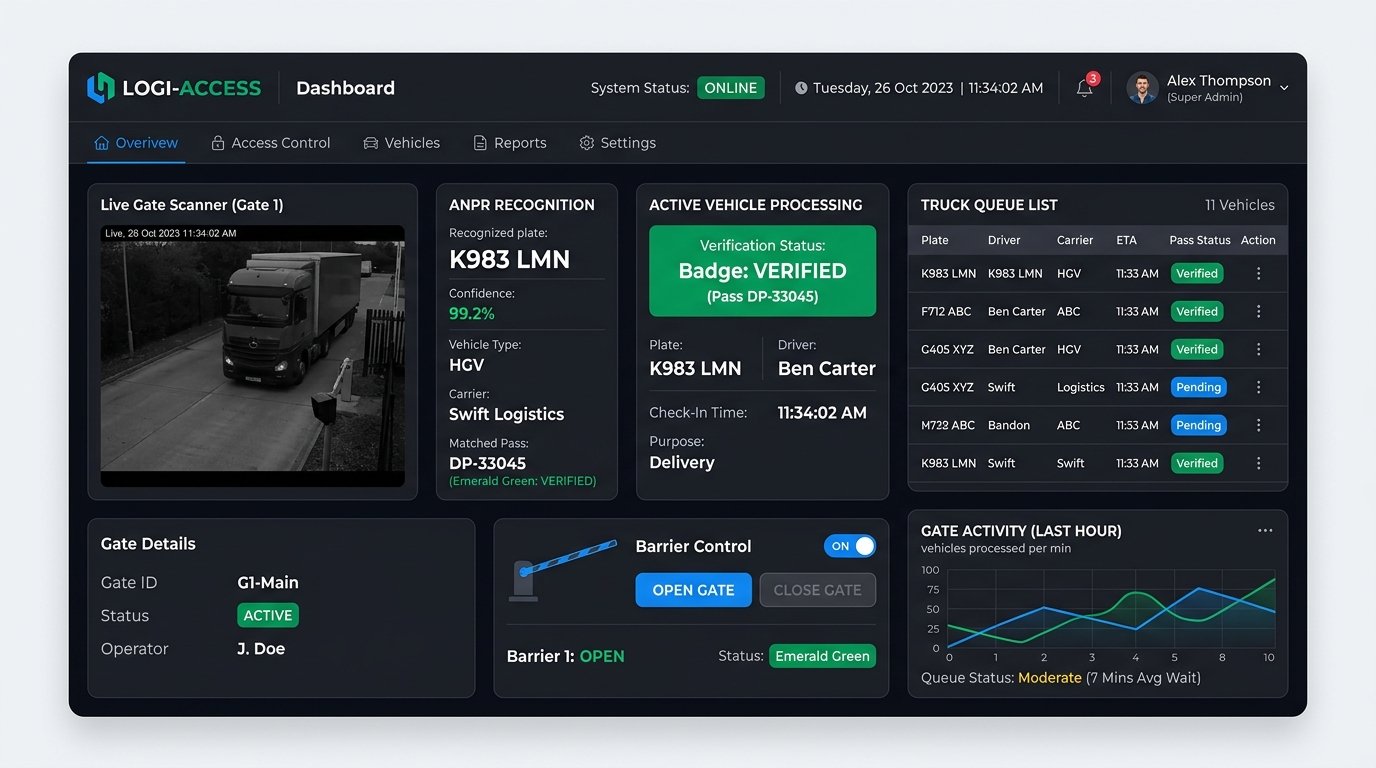Open the Access Control tab

[270, 143]
